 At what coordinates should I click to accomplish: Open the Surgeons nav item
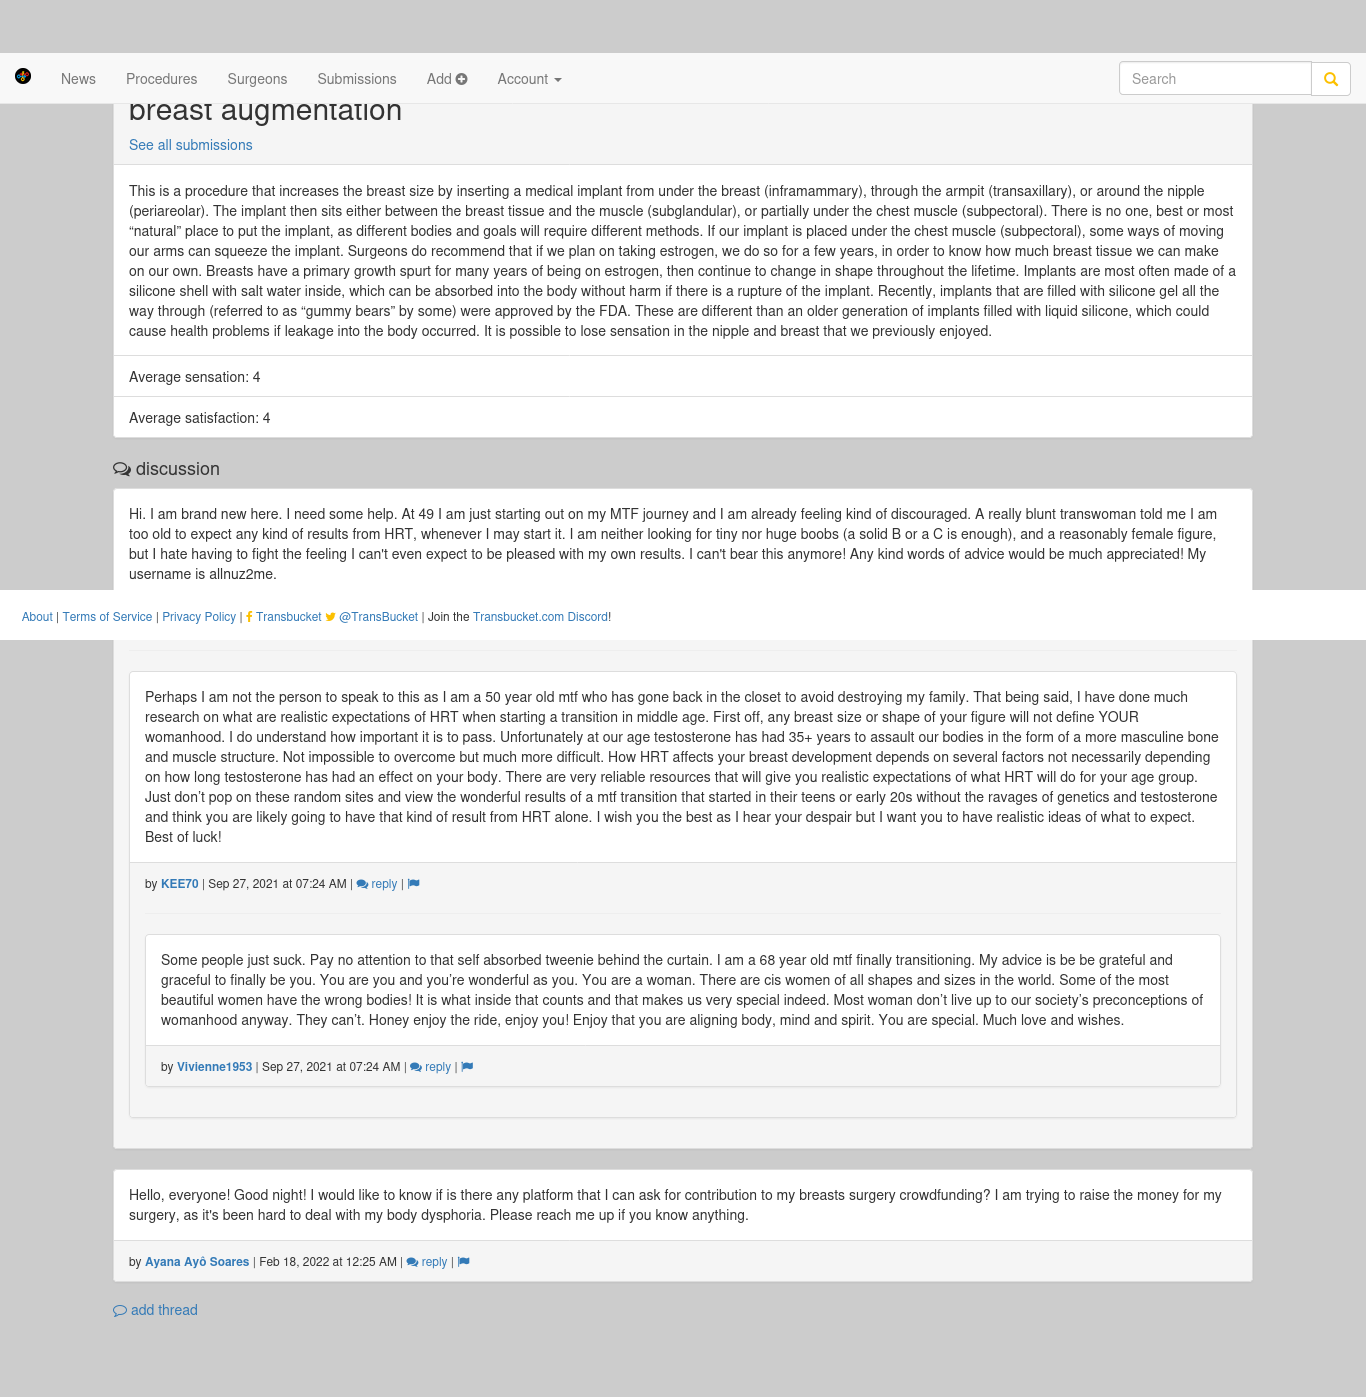point(257,79)
